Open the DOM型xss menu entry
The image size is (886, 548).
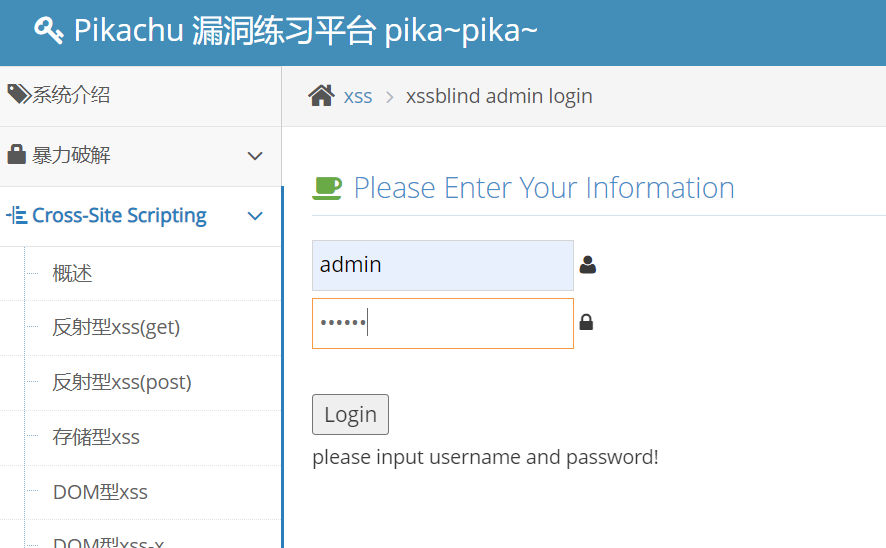(x=100, y=492)
